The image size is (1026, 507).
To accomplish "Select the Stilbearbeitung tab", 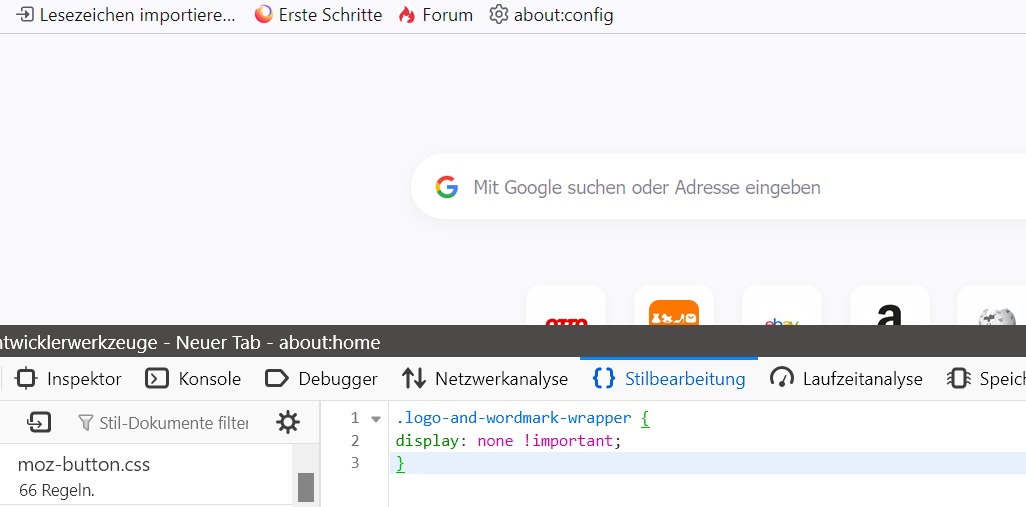I will click(x=669, y=379).
